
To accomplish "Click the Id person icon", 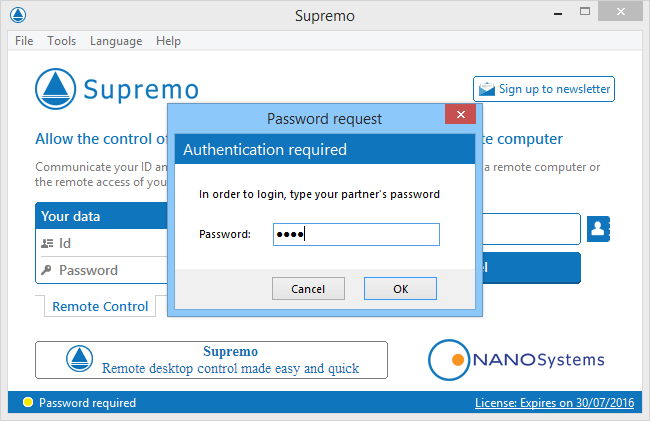I will coord(46,243).
